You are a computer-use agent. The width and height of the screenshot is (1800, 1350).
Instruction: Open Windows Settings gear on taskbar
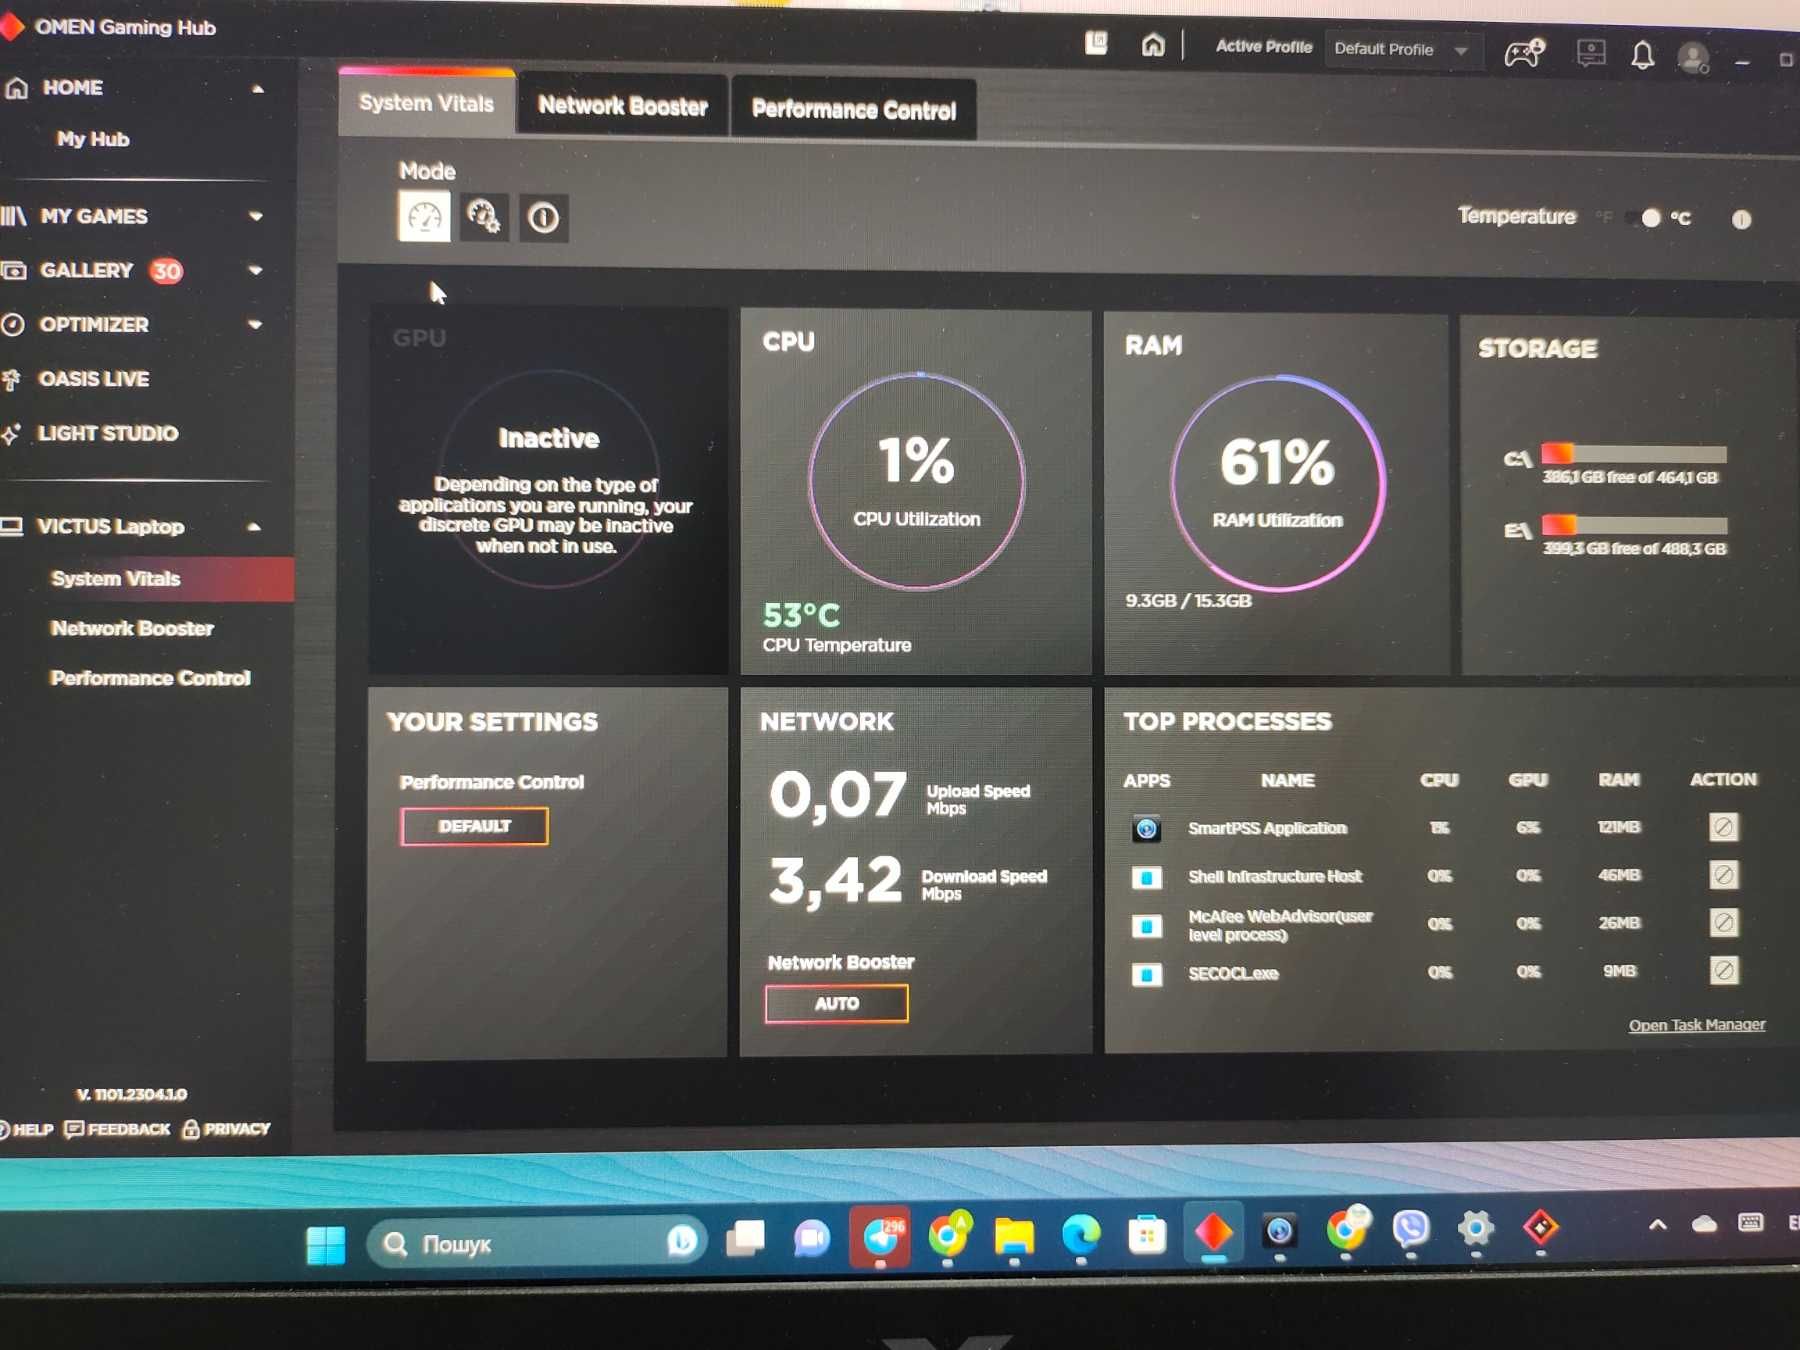point(1476,1228)
